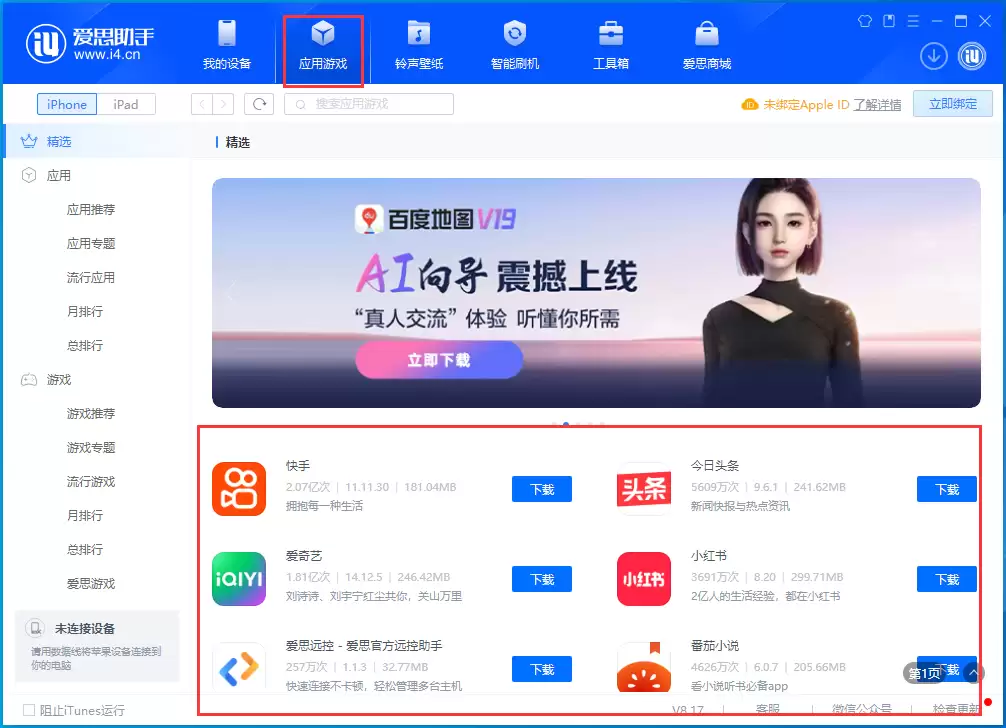The width and height of the screenshot is (1006, 728).
Task: Go back with the left arrow button
Action: (202, 104)
